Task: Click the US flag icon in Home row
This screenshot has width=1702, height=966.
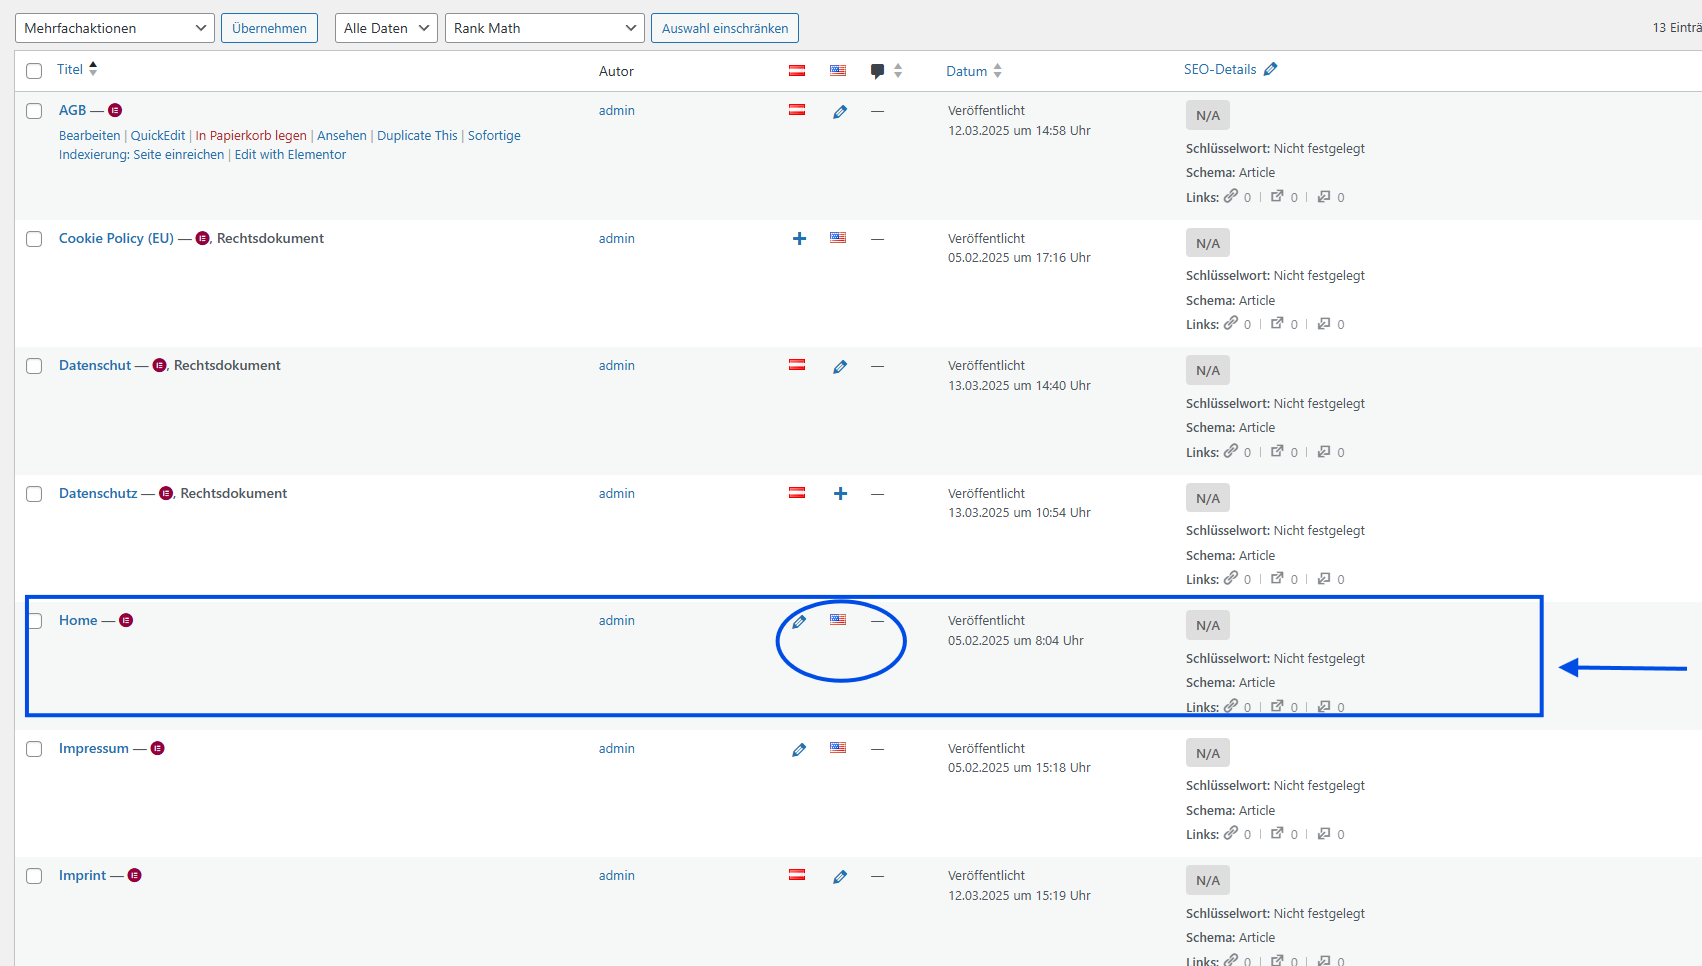Action: (x=838, y=620)
